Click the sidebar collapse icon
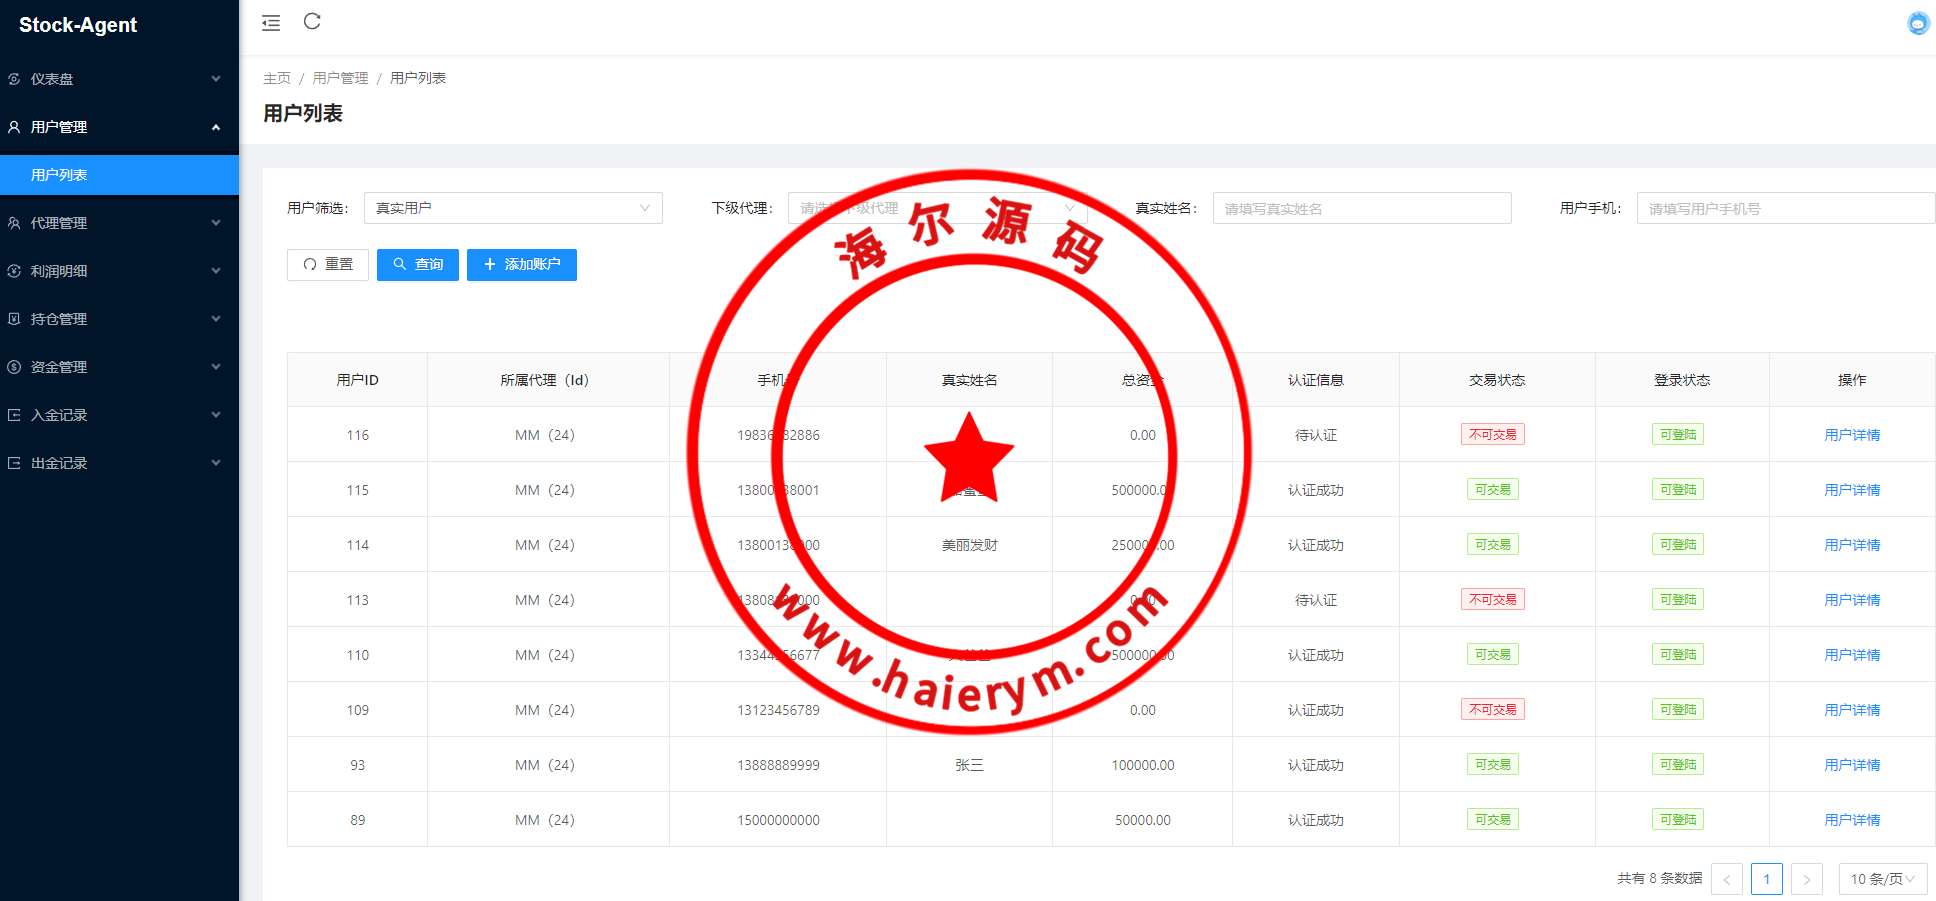The width and height of the screenshot is (1936, 901). tap(271, 23)
